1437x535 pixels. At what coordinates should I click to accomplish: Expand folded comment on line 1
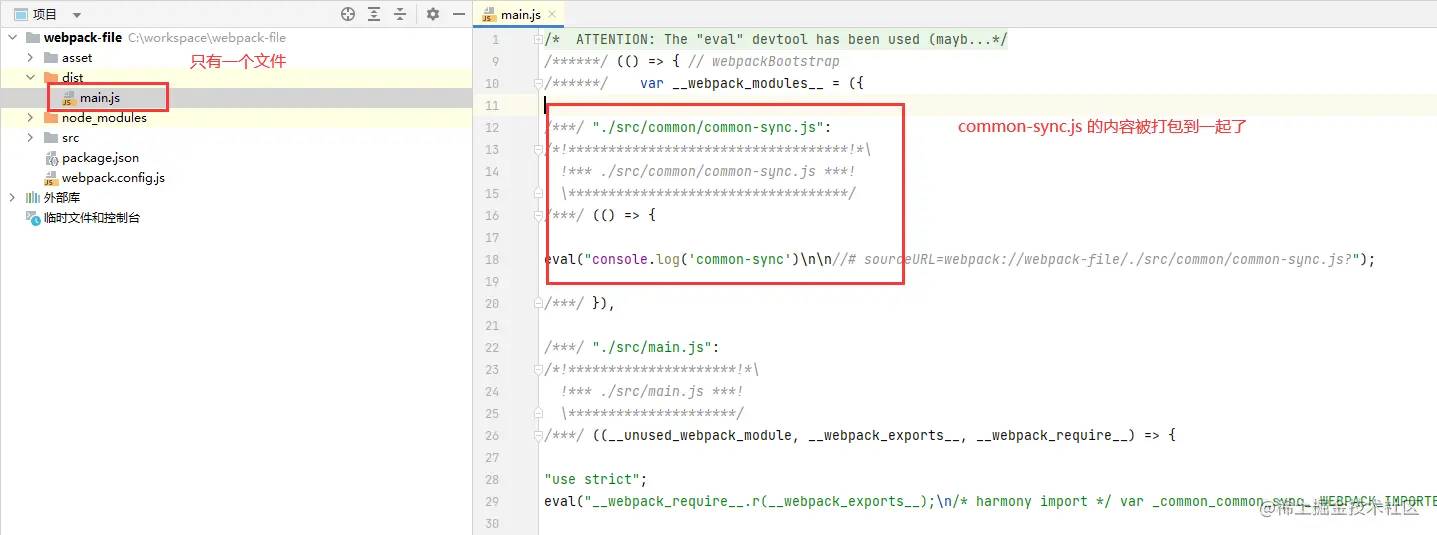[x=539, y=40]
